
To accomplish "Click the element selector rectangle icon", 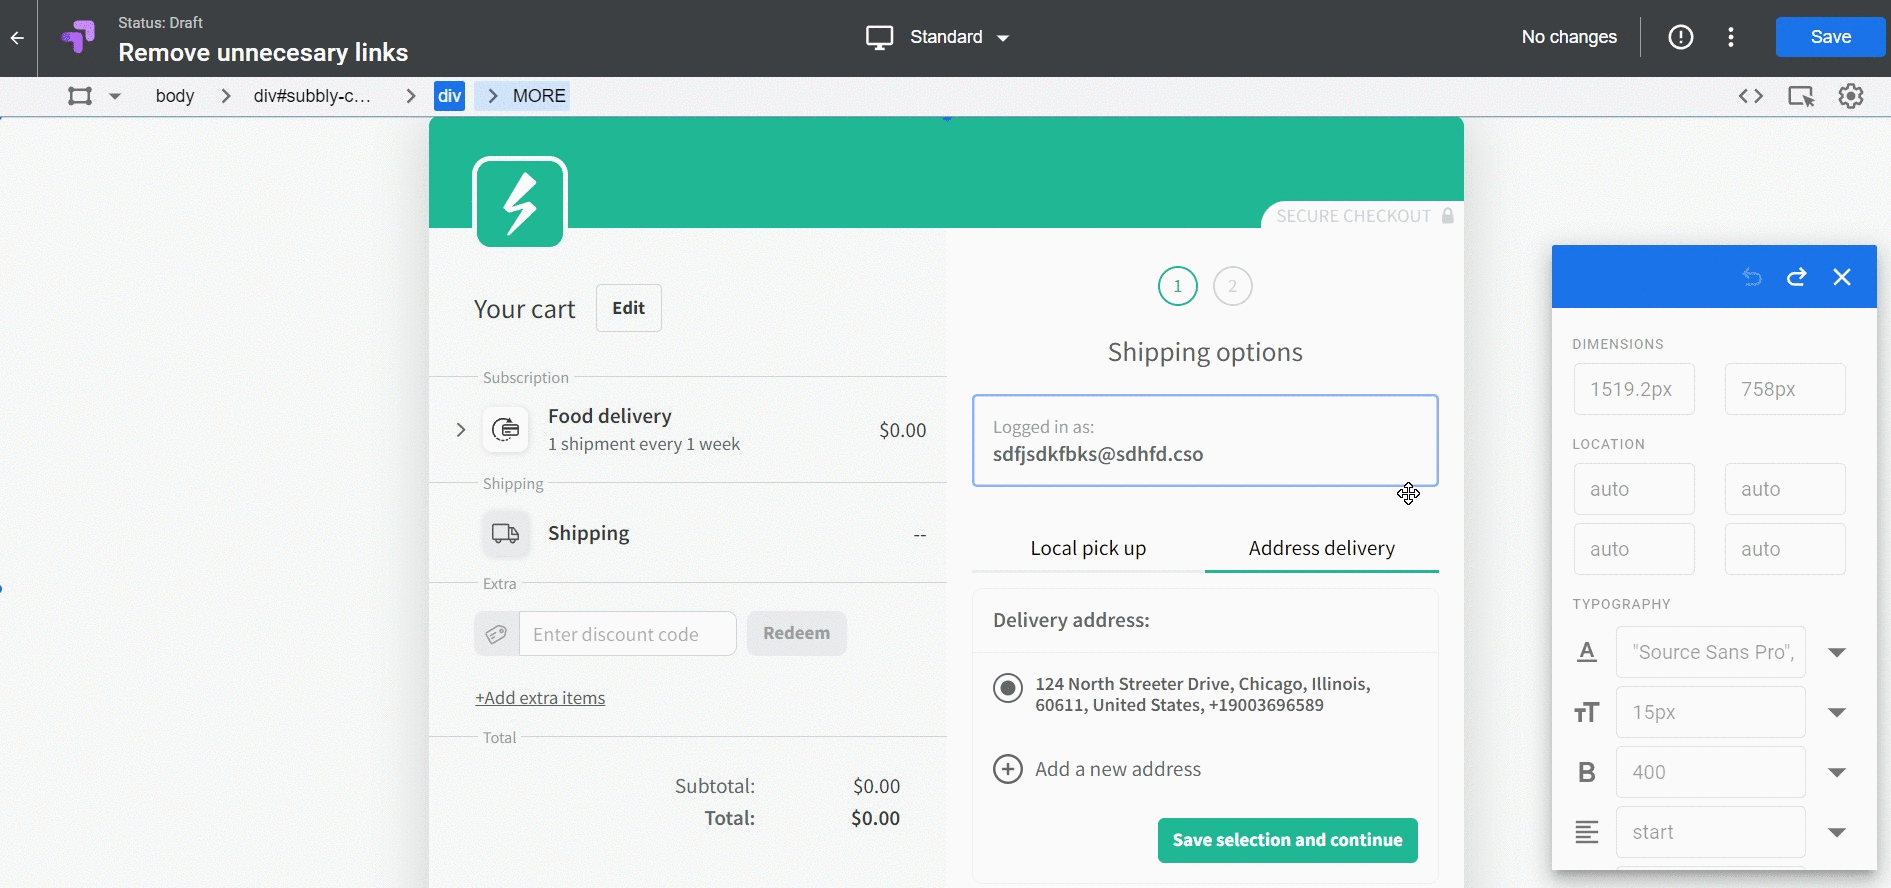I will tap(80, 96).
